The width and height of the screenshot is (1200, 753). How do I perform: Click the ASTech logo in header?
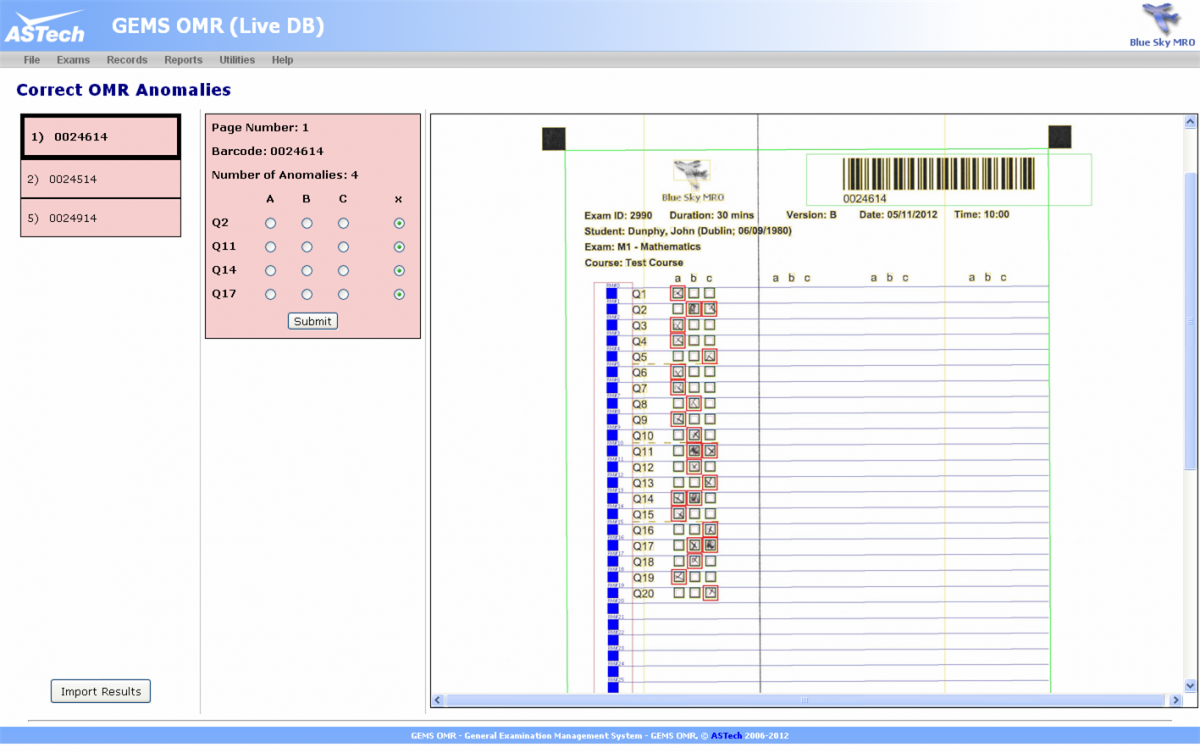(x=45, y=27)
